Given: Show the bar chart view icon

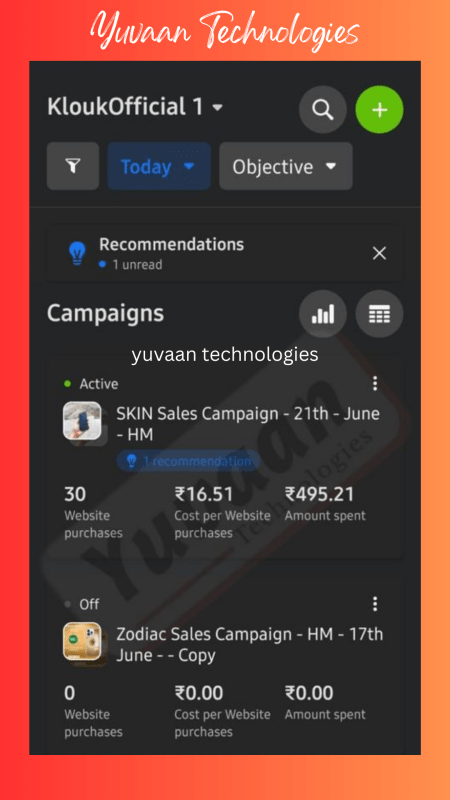Looking at the screenshot, I should point(322,314).
